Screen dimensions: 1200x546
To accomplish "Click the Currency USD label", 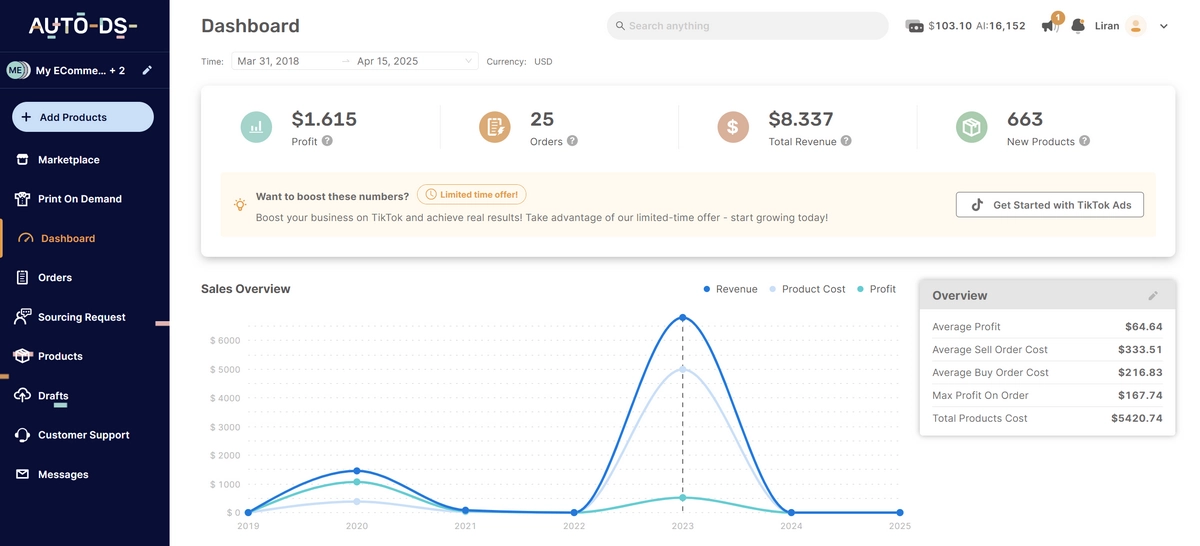I will pos(520,62).
